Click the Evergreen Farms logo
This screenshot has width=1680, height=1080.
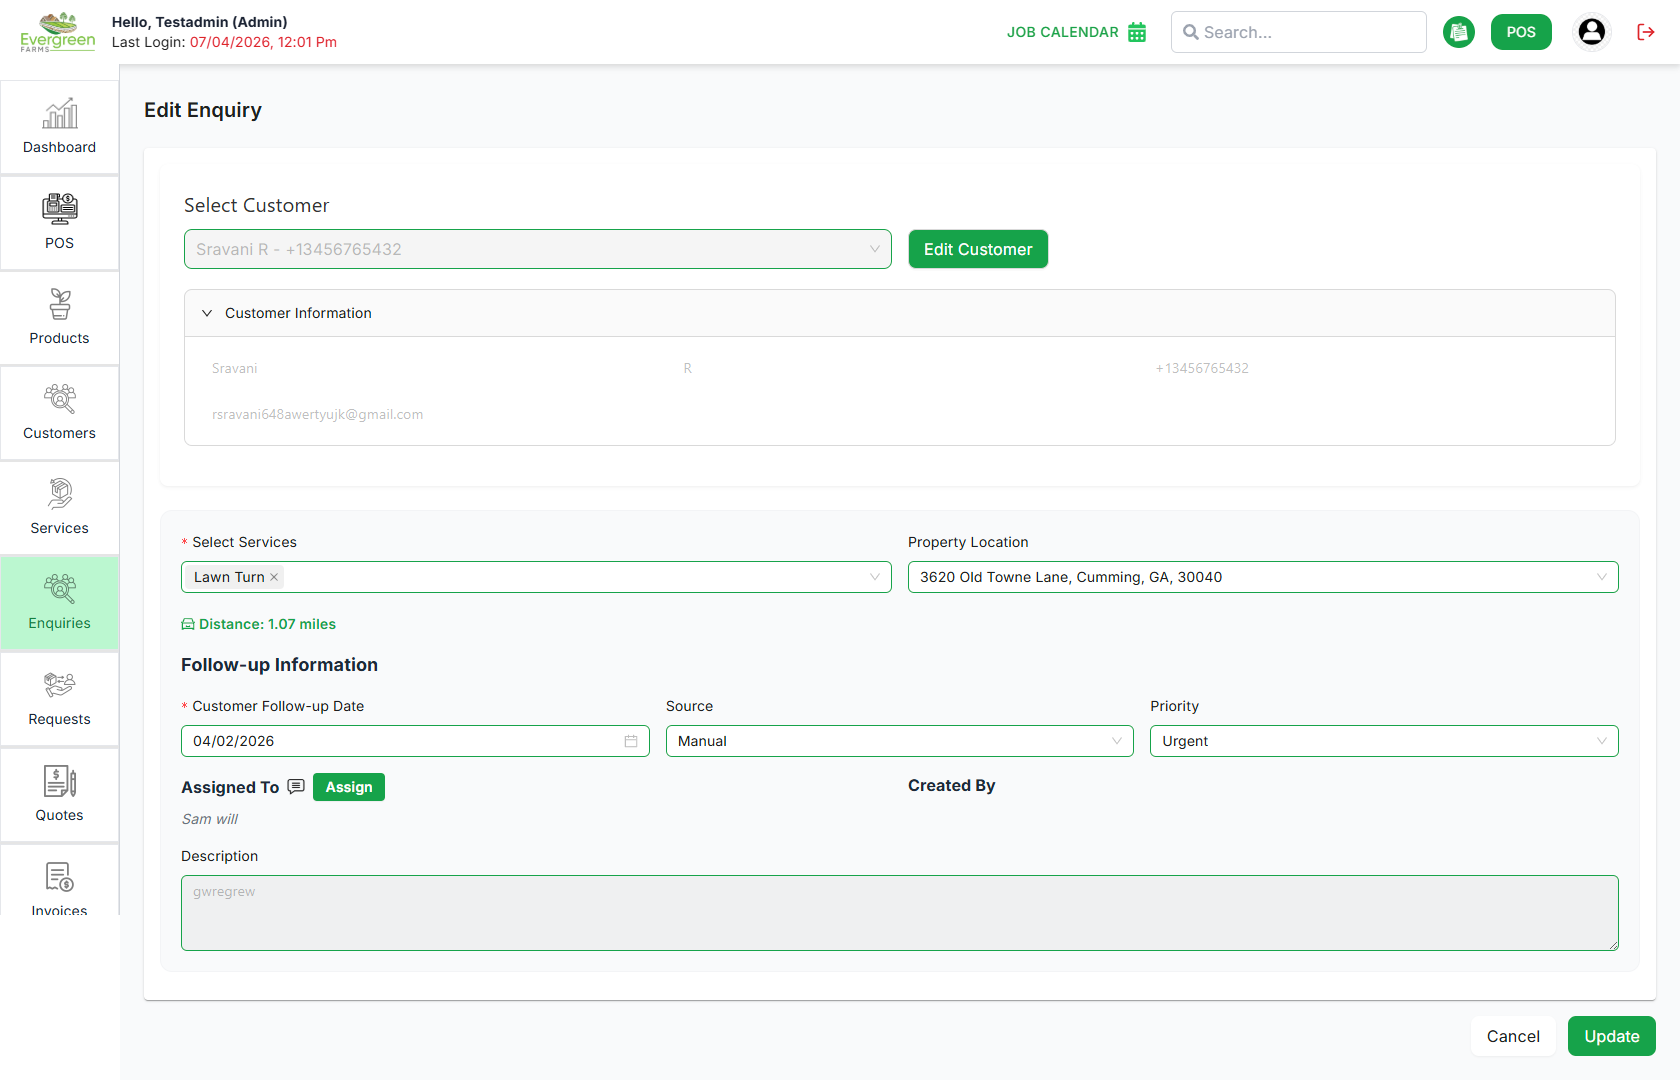pyautogui.click(x=58, y=32)
